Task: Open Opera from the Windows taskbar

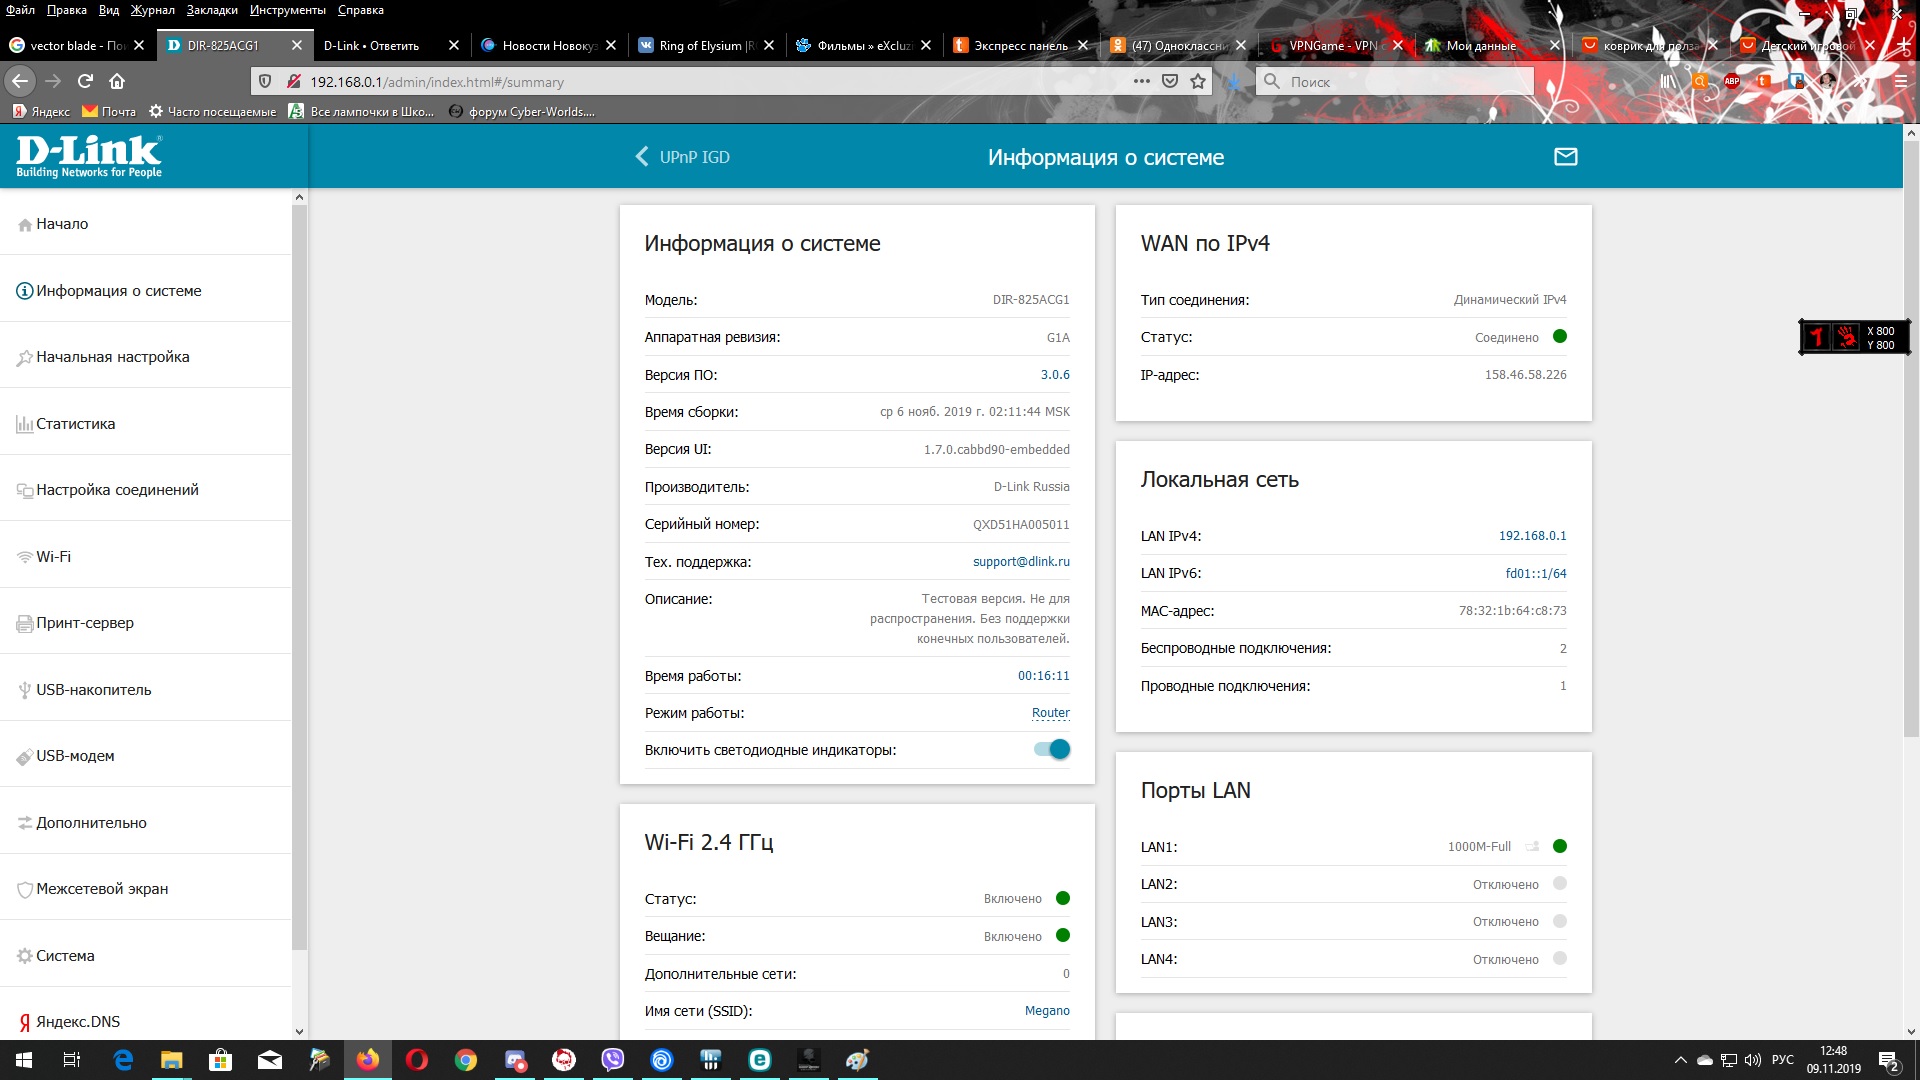Action: [x=417, y=1060]
